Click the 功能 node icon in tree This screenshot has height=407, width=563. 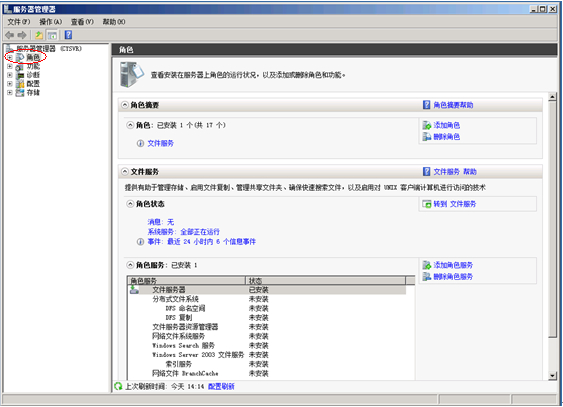pyautogui.click(x=20, y=66)
